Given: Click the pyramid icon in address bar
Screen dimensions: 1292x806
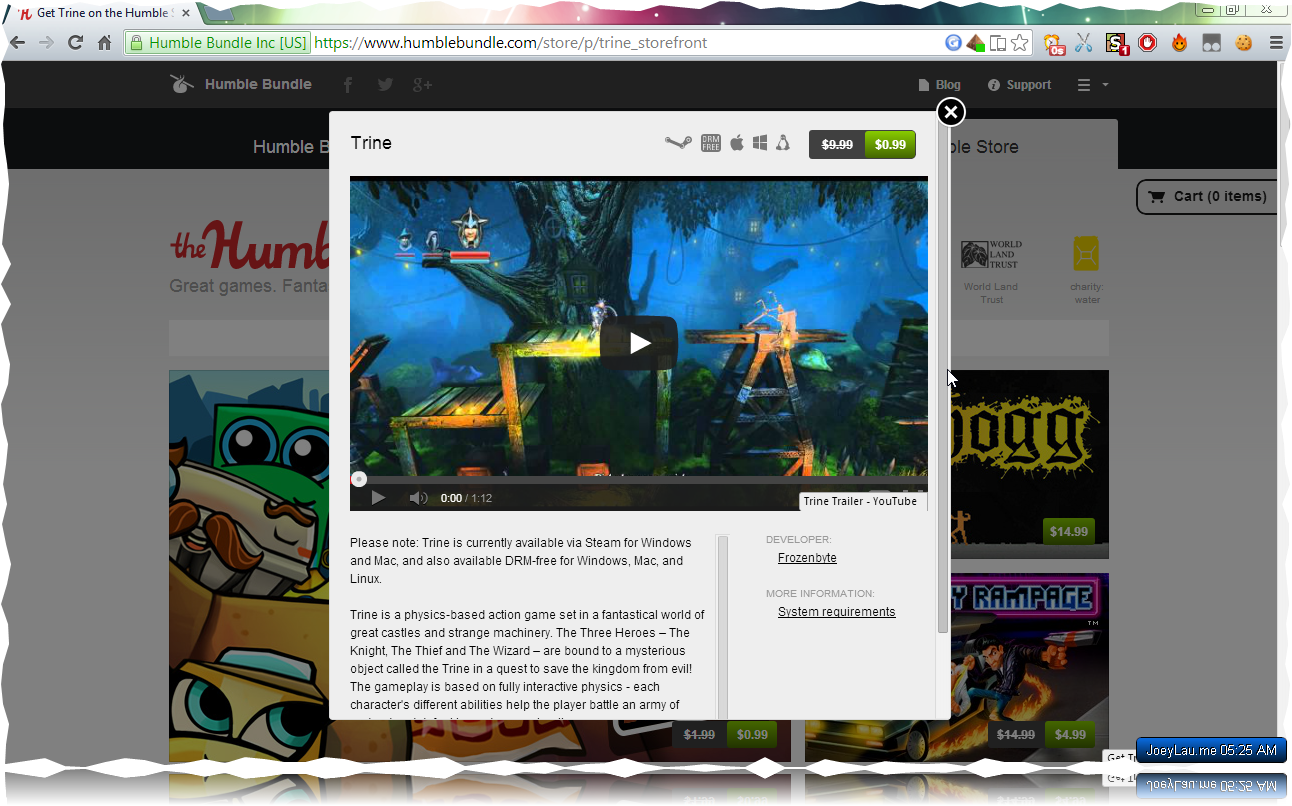Looking at the screenshot, I should (x=976, y=43).
